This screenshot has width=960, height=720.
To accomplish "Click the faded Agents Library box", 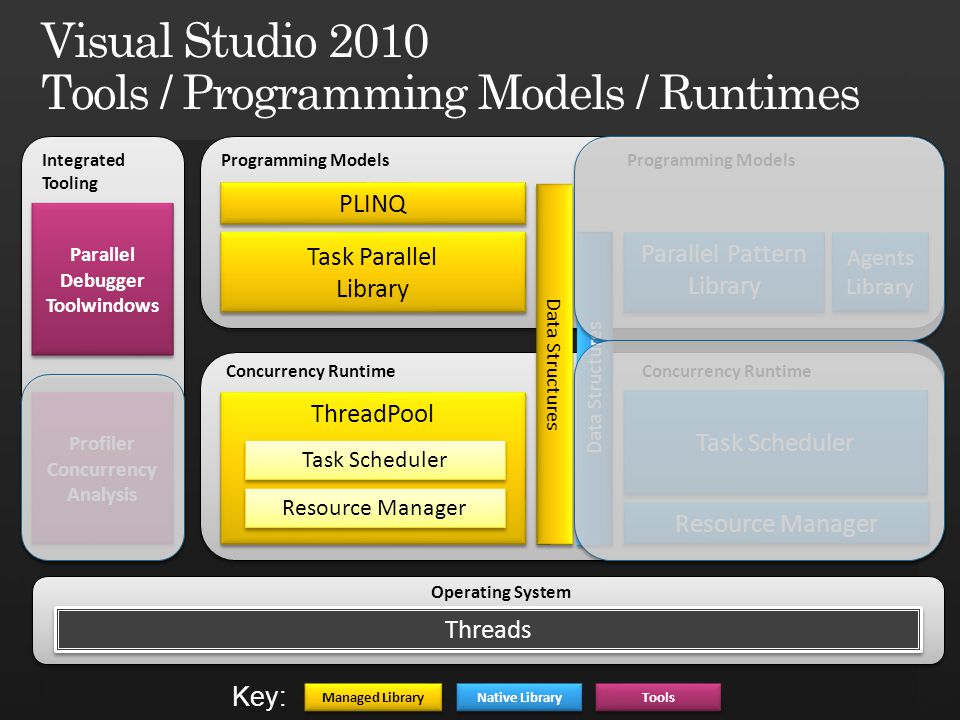I will pos(880,272).
